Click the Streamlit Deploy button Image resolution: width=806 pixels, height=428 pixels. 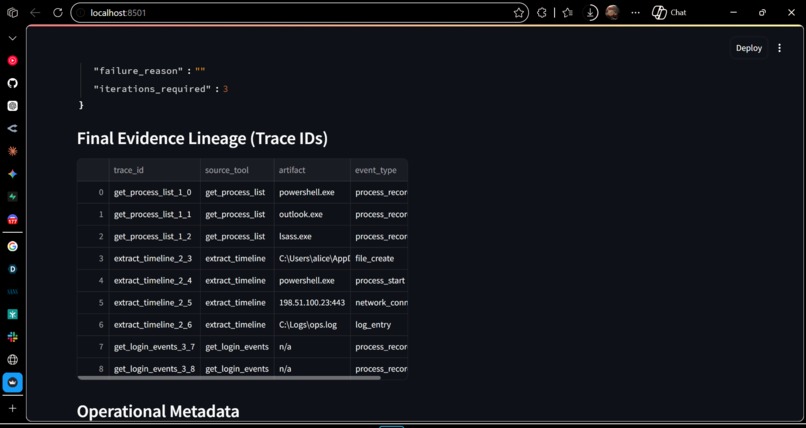point(748,48)
